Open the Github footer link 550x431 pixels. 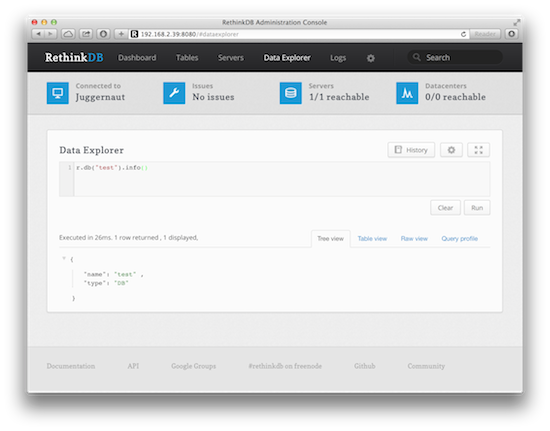(364, 366)
